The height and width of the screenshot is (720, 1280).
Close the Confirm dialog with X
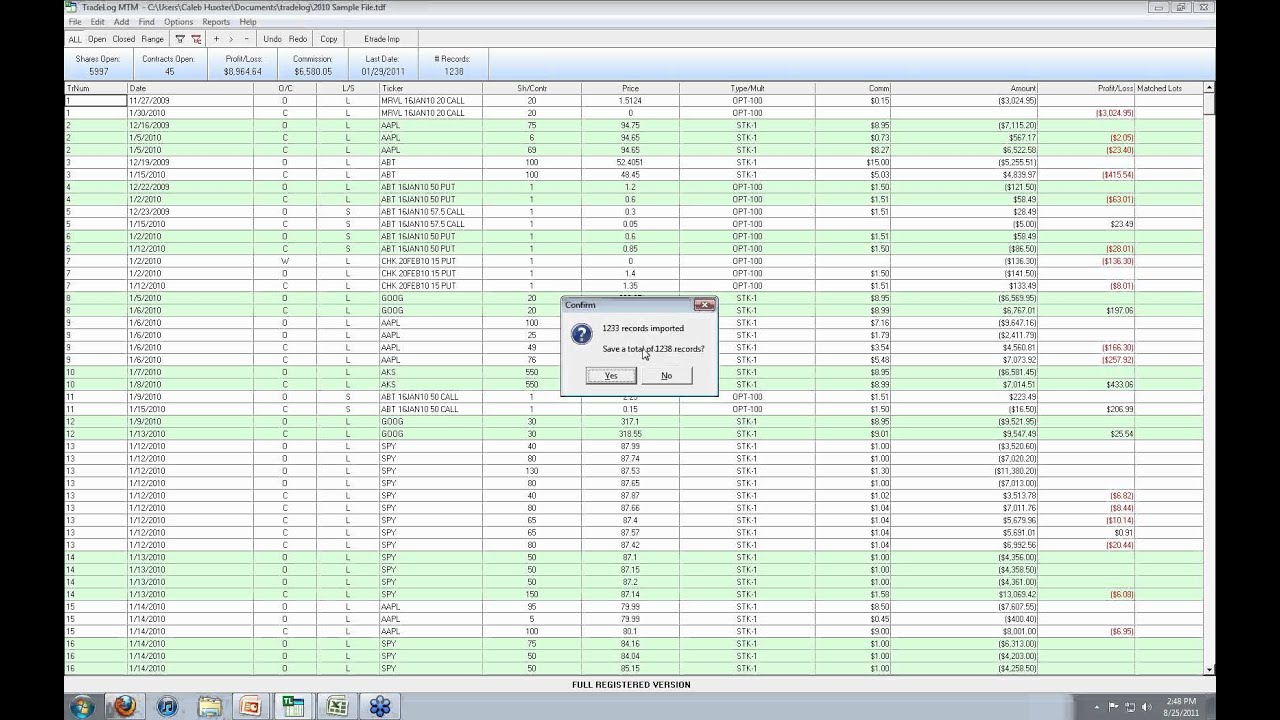coord(704,305)
